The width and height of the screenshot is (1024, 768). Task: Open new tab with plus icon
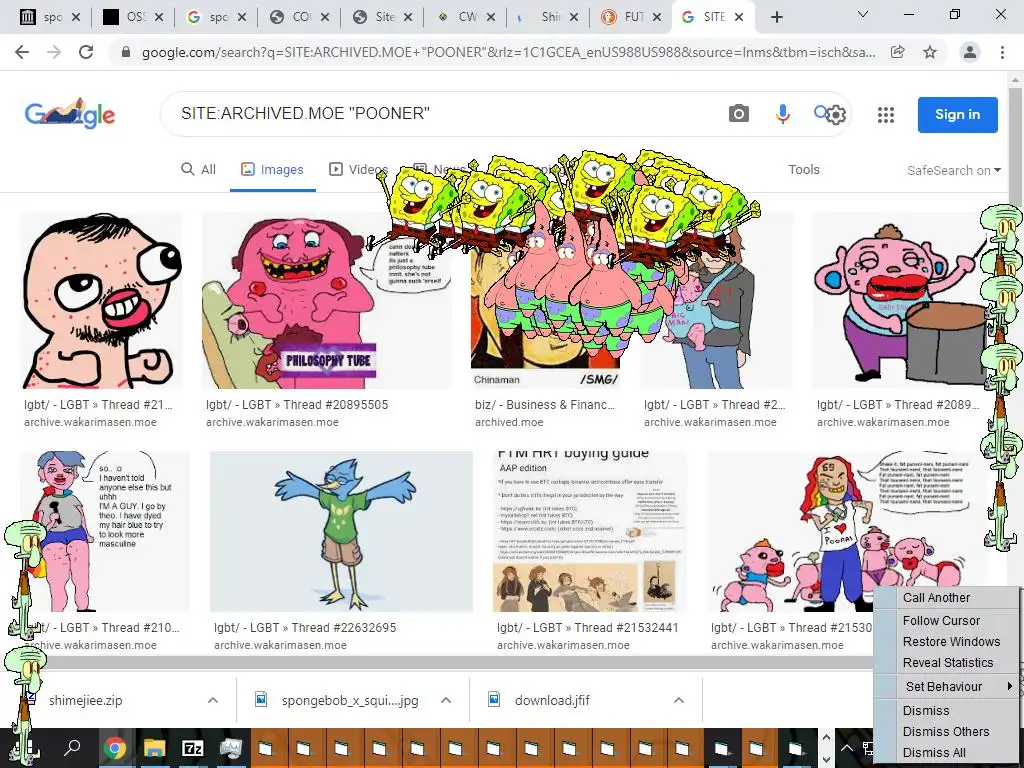pos(776,18)
